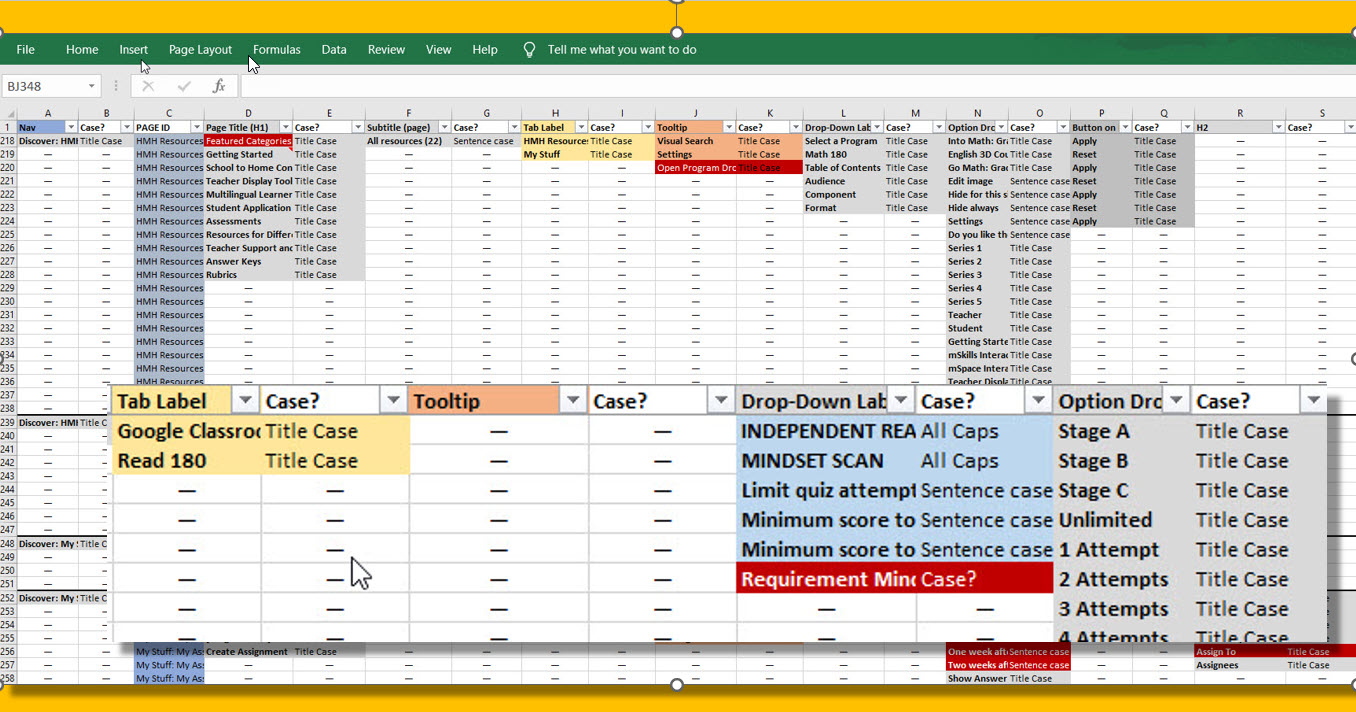
Task: Open the Button on column filter dropdown
Action: (x=1124, y=128)
